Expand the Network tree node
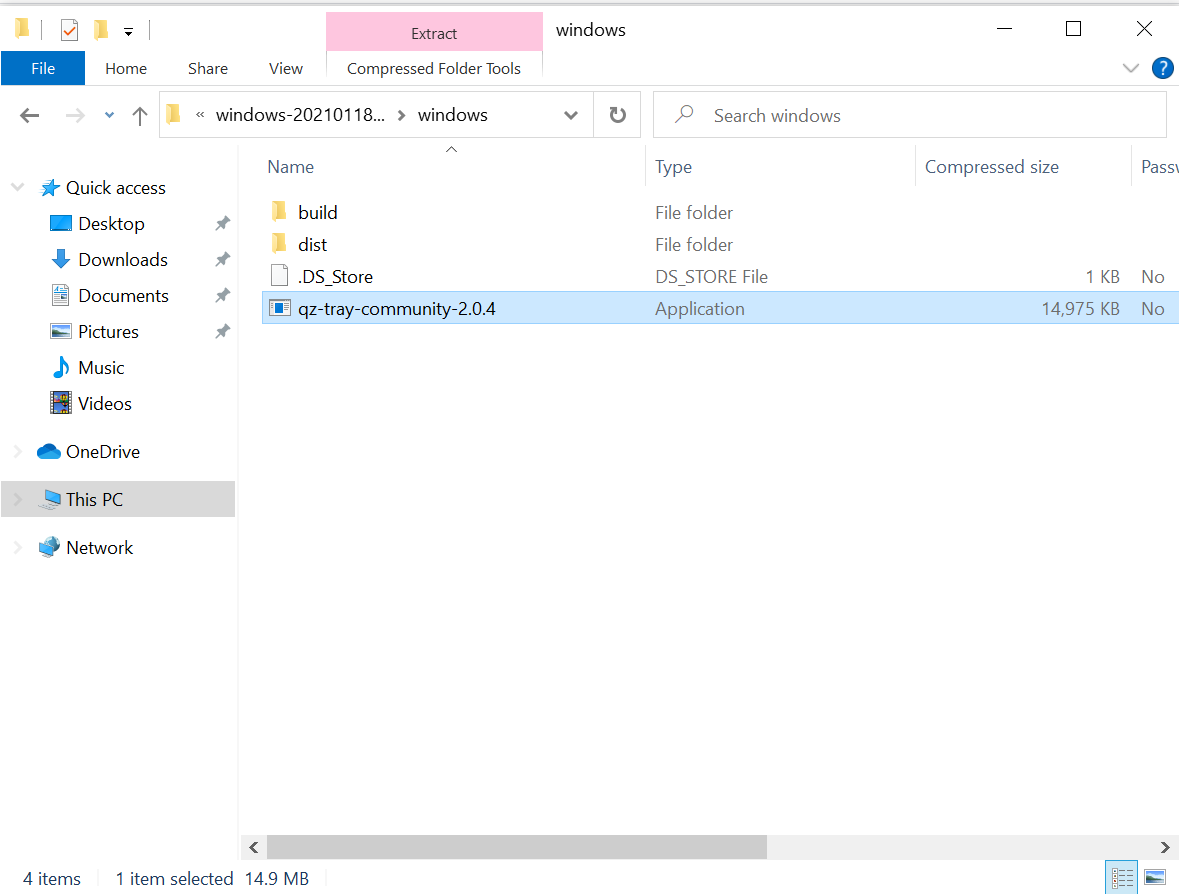1179x894 pixels. tap(17, 547)
